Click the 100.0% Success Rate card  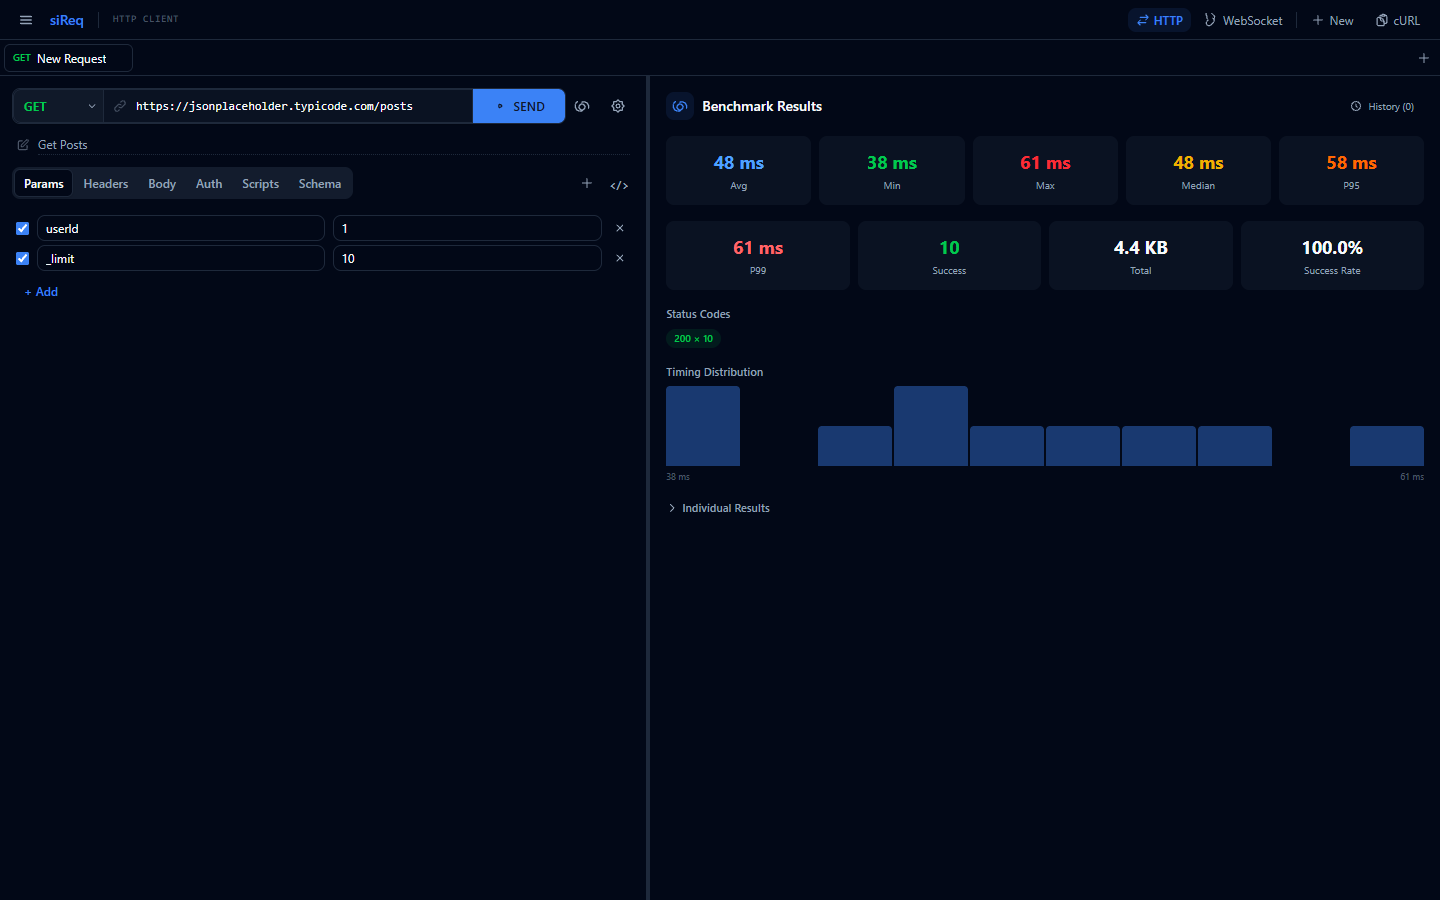(x=1332, y=256)
